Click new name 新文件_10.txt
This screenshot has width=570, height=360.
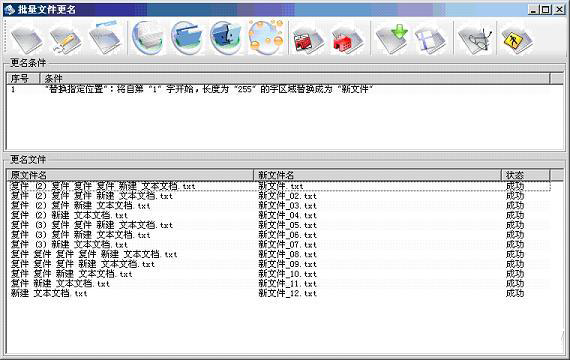click(x=288, y=274)
